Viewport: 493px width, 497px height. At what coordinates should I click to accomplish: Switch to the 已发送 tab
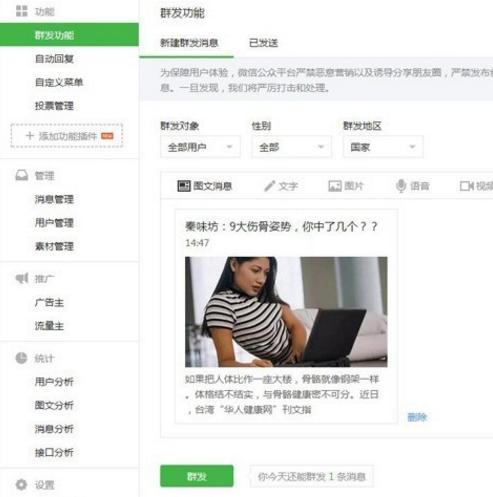click(263, 43)
